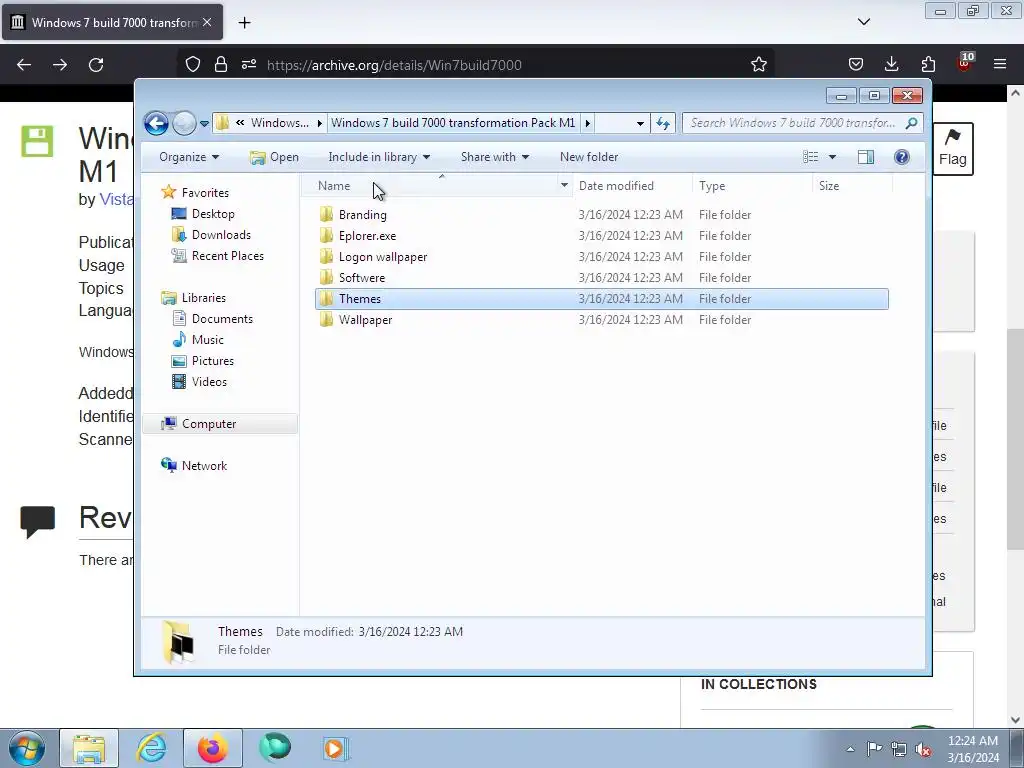Image resolution: width=1024 pixels, height=768 pixels.
Task: Open the view options dropdown arrow
Action: pyautogui.click(x=832, y=157)
